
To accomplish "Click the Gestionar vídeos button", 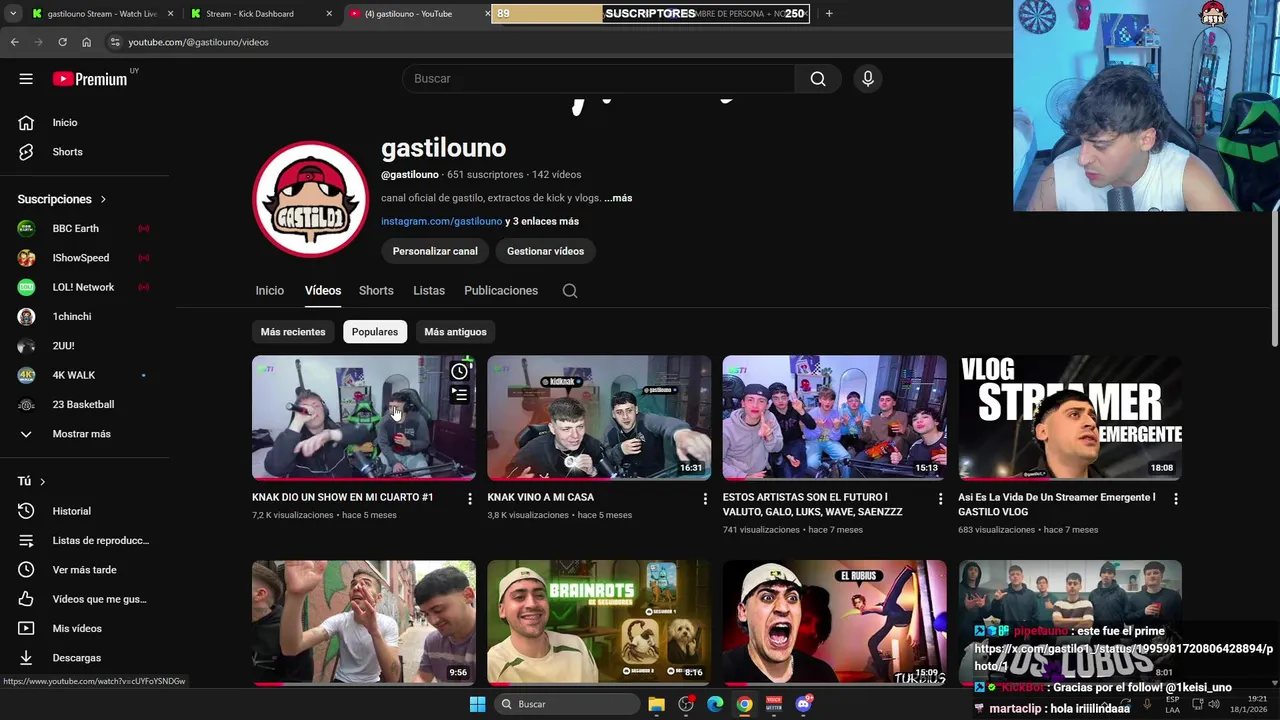I will [545, 252].
